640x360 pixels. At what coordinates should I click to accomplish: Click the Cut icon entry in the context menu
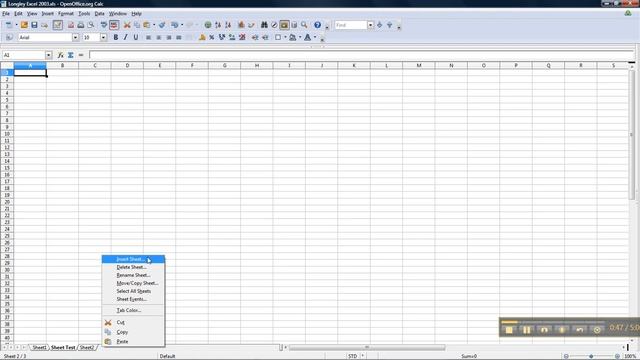click(x=108, y=322)
